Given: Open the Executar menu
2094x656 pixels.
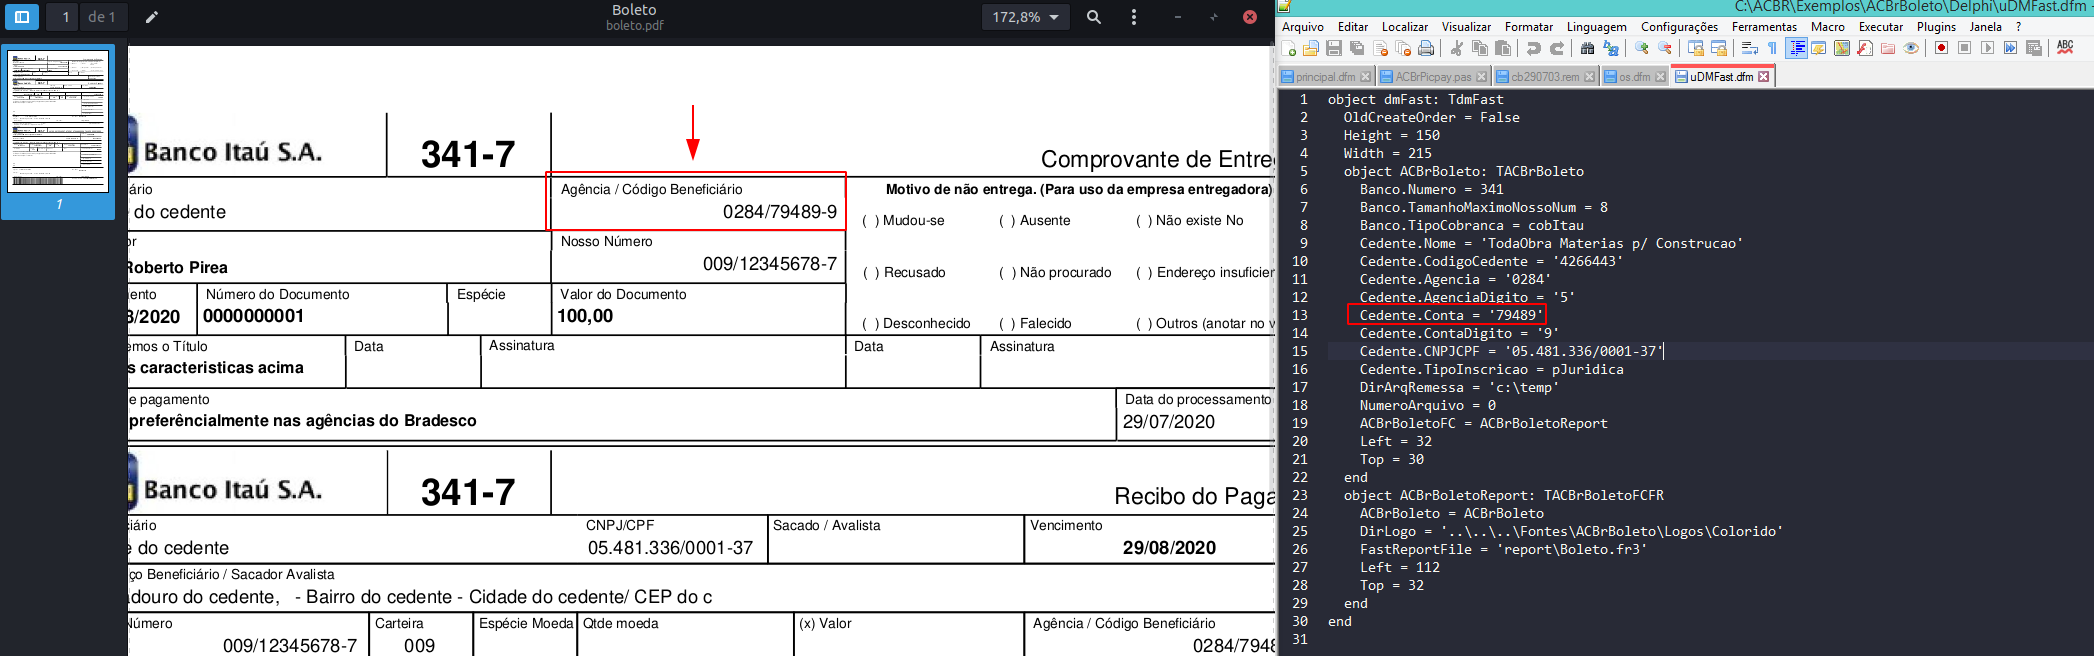Looking at the screenshot, I should click(1881, 27).
